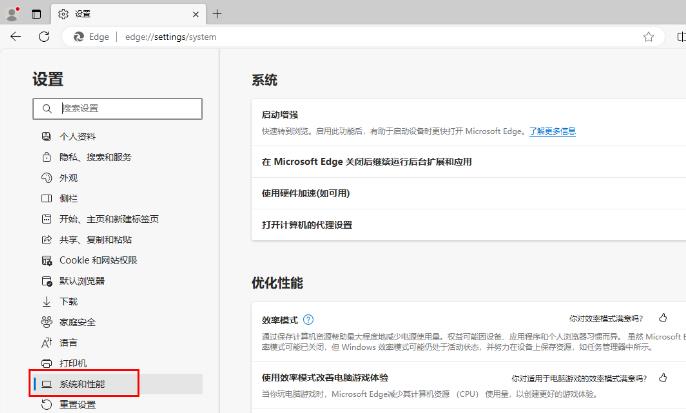686x413 pixels.
Task: Click 使用硬件加速(如可用) setting row
Action: pyautogui.click(x=469, y=193)
